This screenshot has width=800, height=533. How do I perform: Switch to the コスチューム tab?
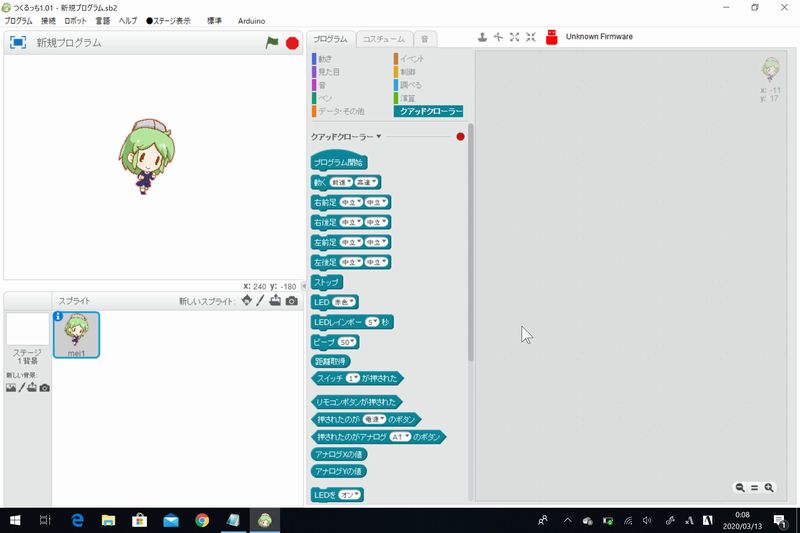coord(383,39)
